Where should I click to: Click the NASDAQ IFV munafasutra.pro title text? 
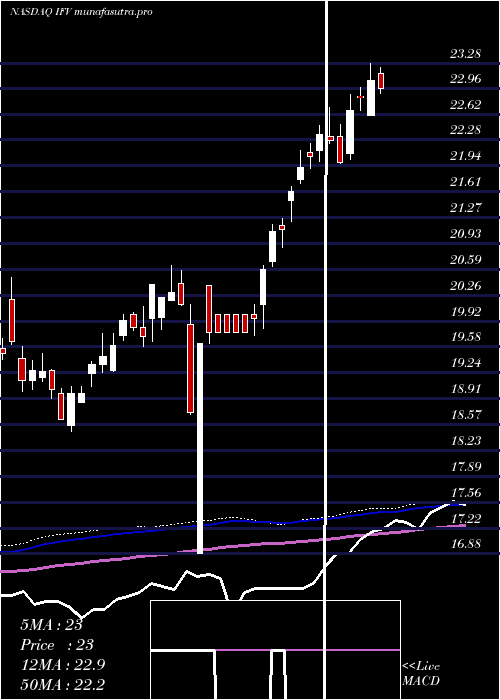(81, 12)
